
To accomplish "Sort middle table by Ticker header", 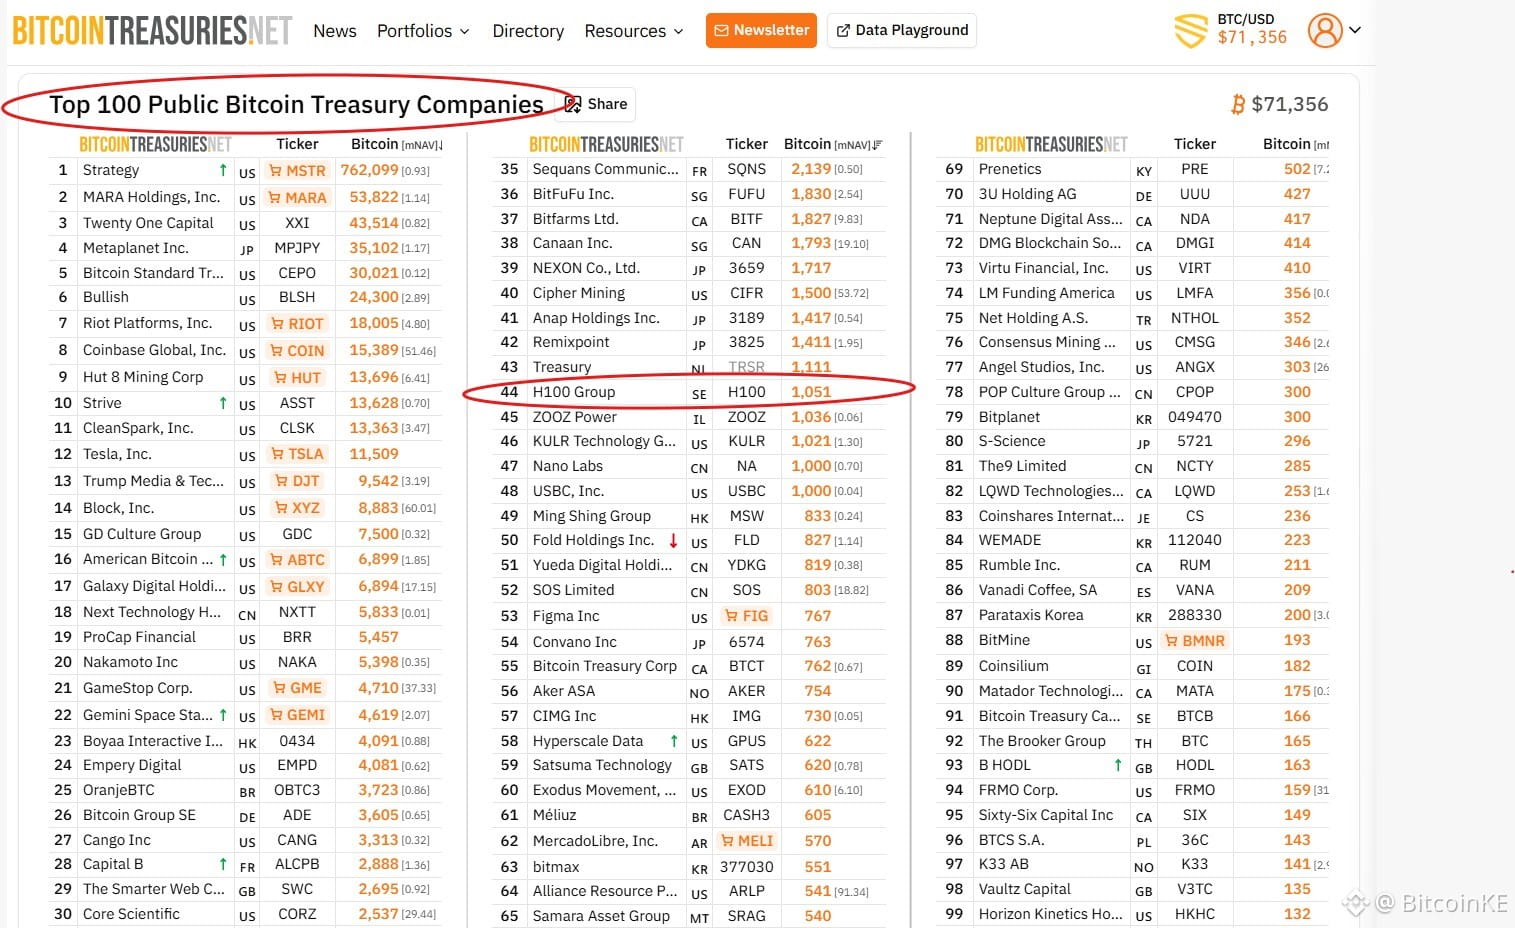I will tap(747, 144).
